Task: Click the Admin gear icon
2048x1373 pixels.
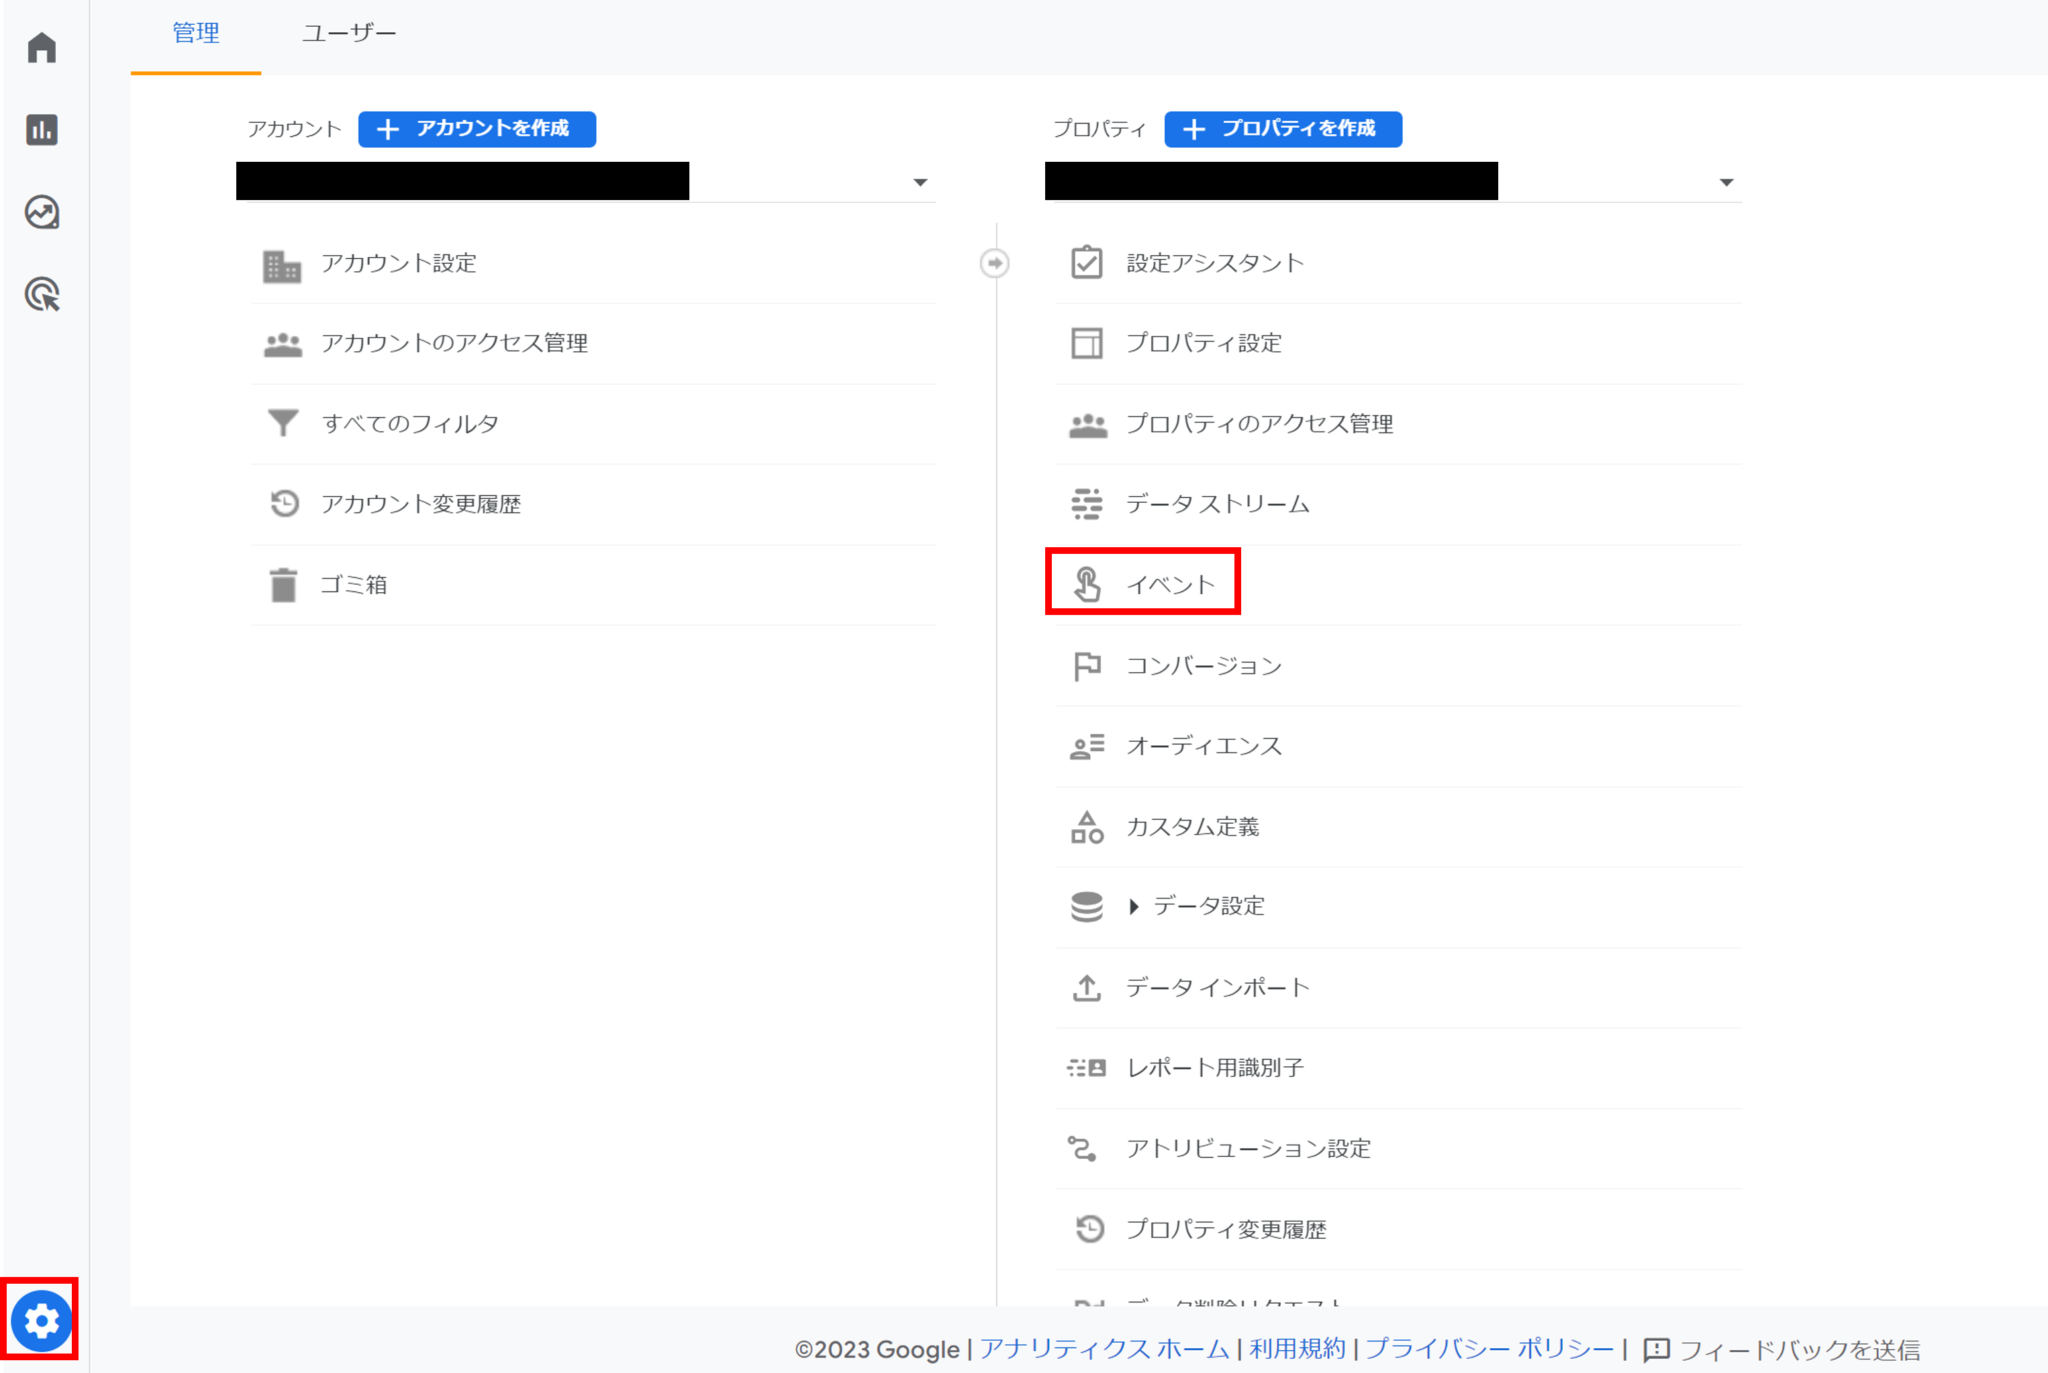Action: coord(41,1320)
